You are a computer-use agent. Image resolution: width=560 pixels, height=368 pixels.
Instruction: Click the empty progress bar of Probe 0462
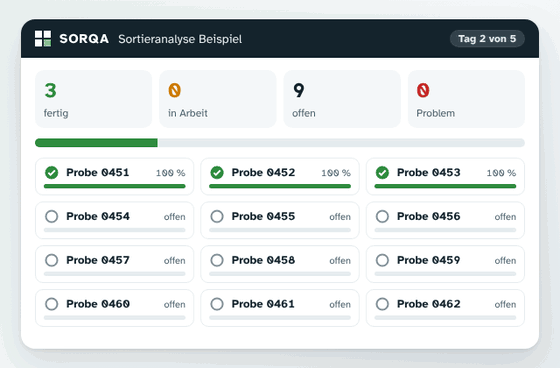(445, 318)
